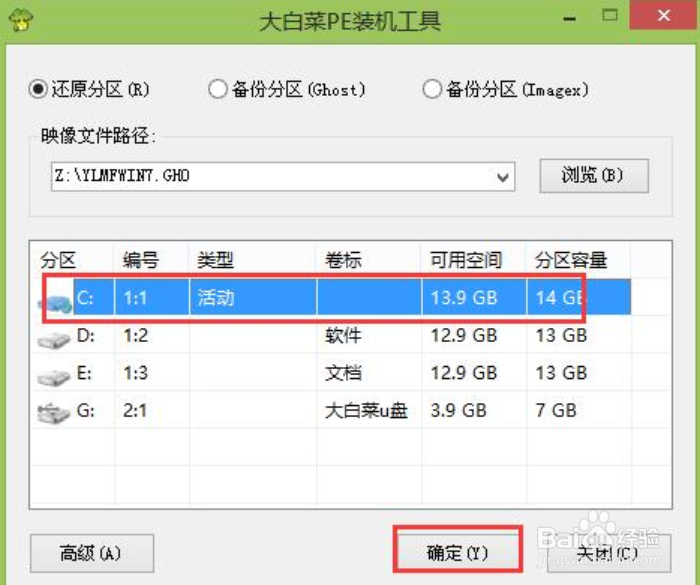Viewport: 700px width, 585px height.
Task: Click the 浏览 (B) browse button
Action: click(x=594, y=176)
